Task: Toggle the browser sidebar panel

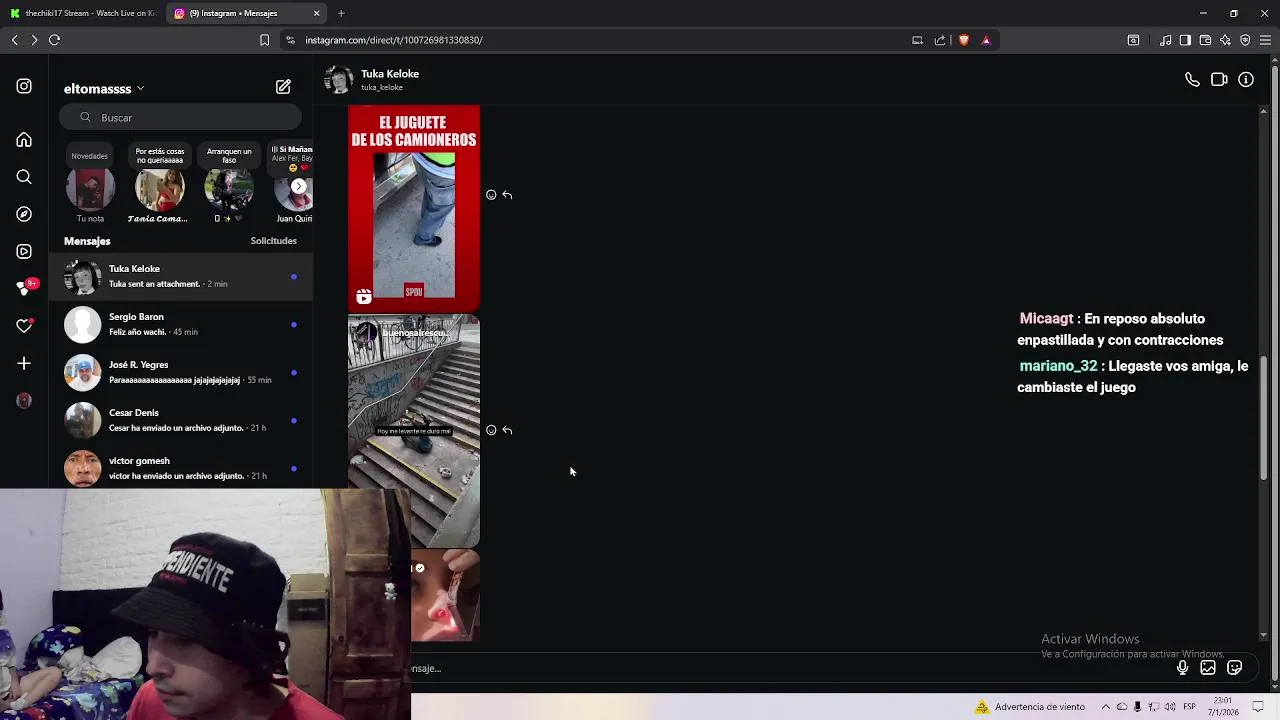Action: [1185, 40]
